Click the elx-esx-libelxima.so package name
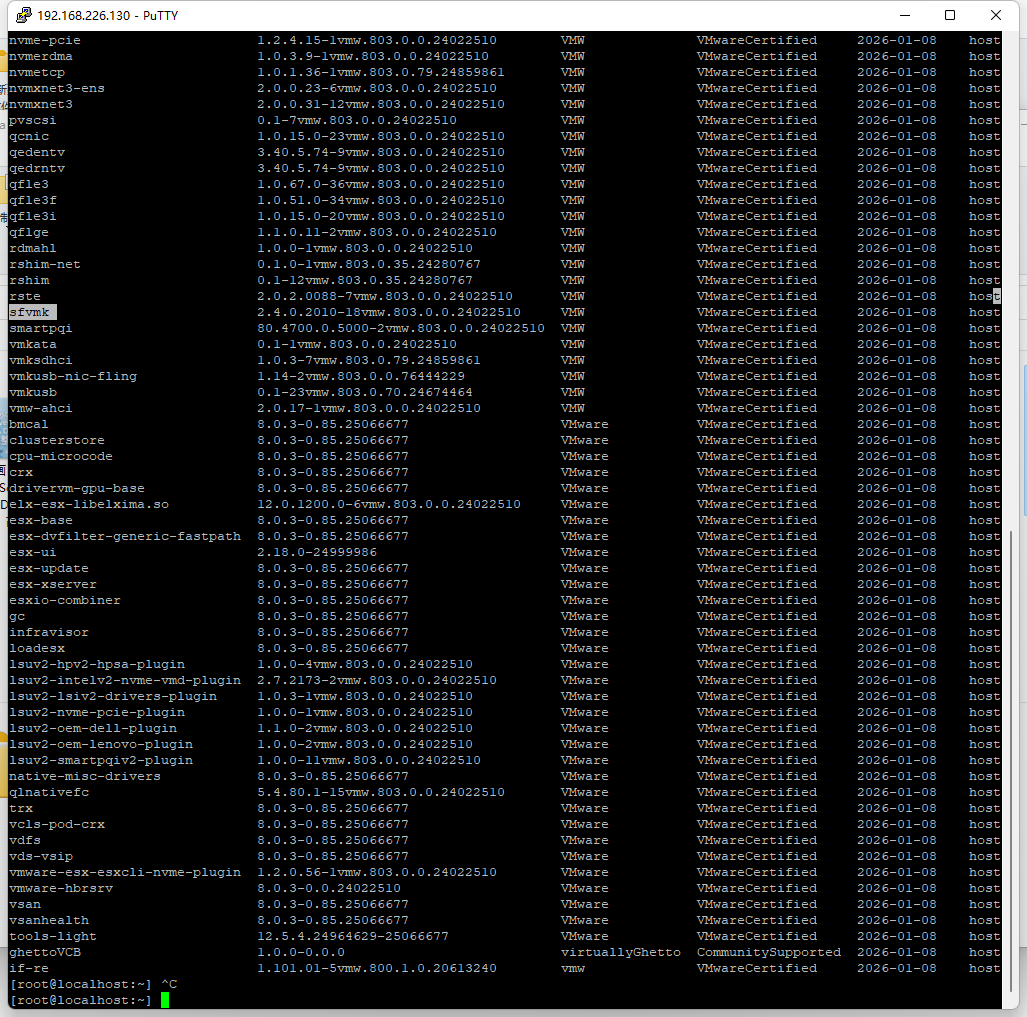The height and width of the screenshot is (1017, 1027). tap(88, 504)
